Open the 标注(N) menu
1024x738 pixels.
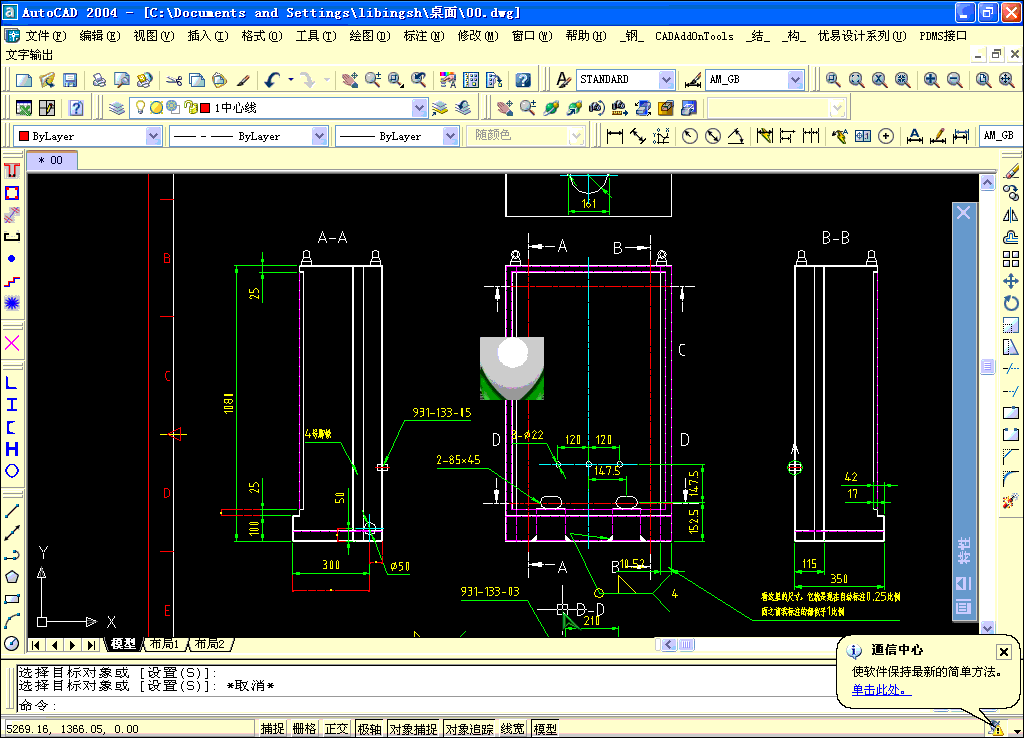point(424,36)
